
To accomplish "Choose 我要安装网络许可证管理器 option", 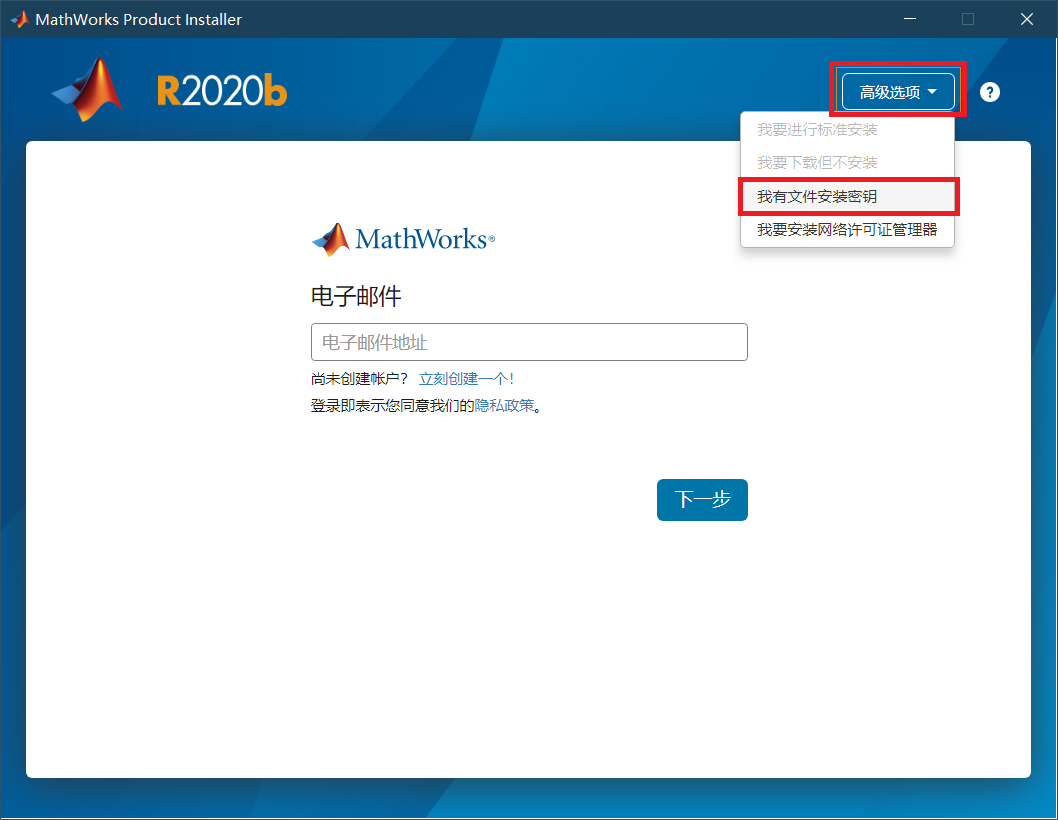I will (847, 230).
